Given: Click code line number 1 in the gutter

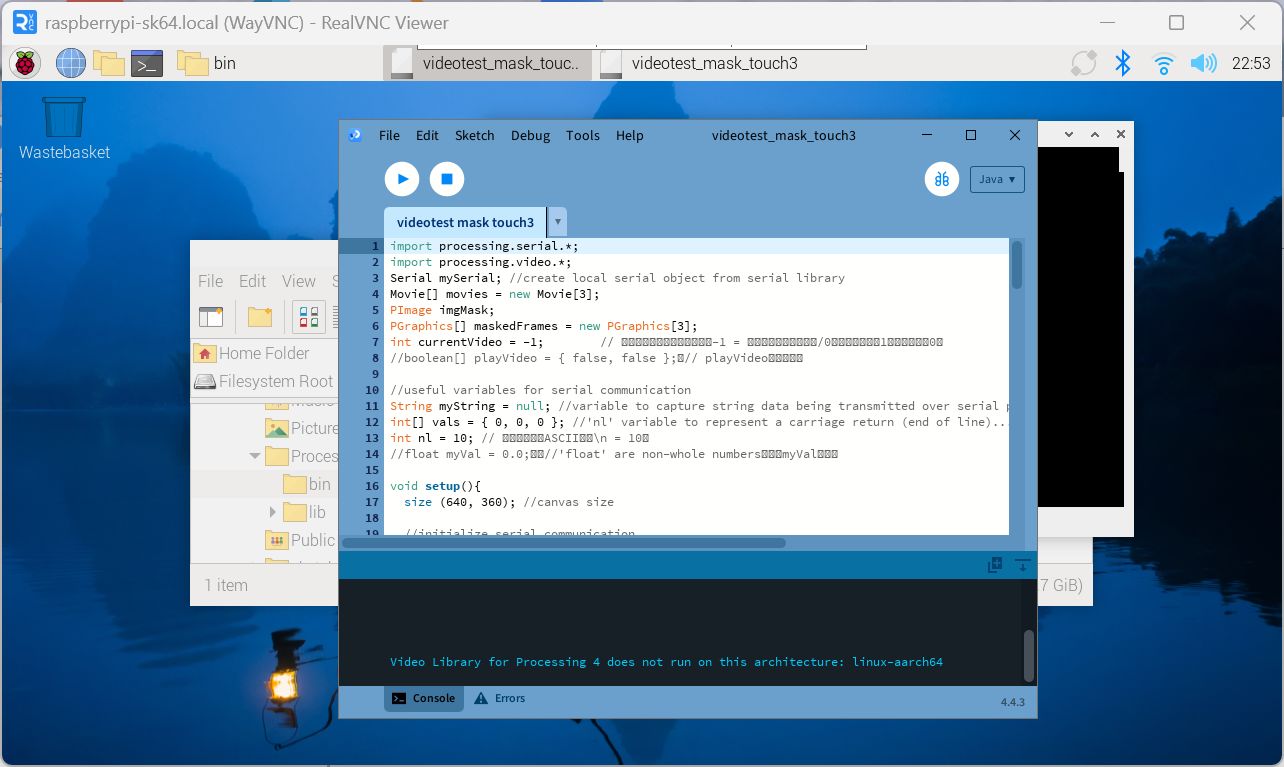Looking at the screenshot, I should tap(375, 246).
